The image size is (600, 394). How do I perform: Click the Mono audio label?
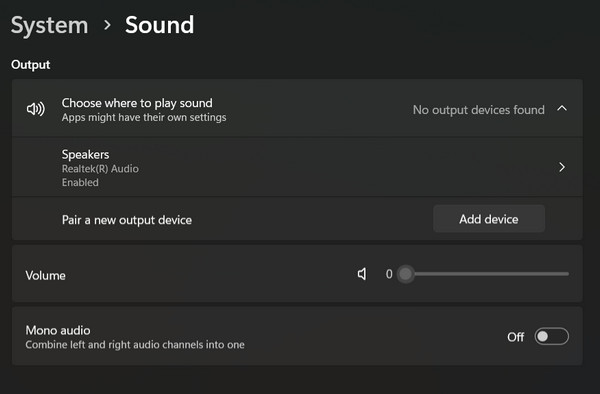tap(58, 330)
